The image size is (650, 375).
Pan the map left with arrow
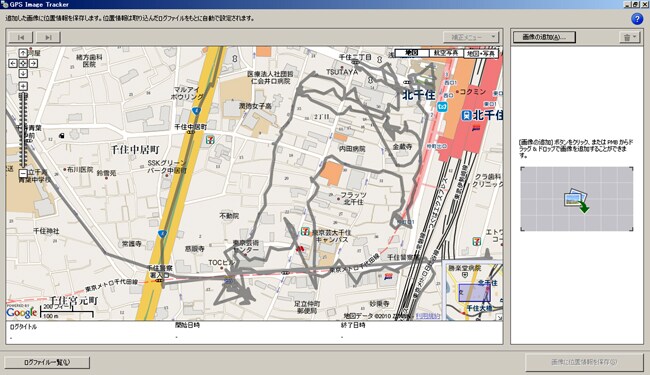click(13, 63)
